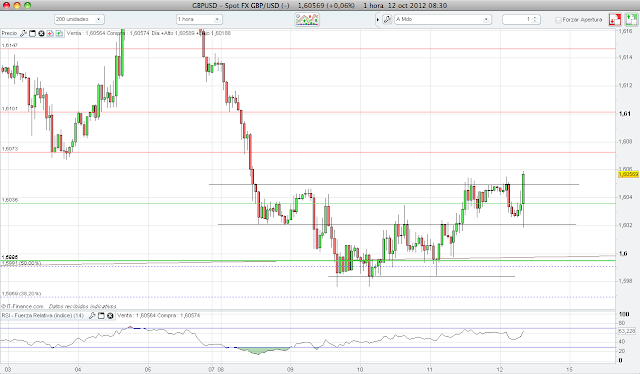Open the order settings wrench beside A Mdo
The image size is (640, 374).
[x=387, y=19]
